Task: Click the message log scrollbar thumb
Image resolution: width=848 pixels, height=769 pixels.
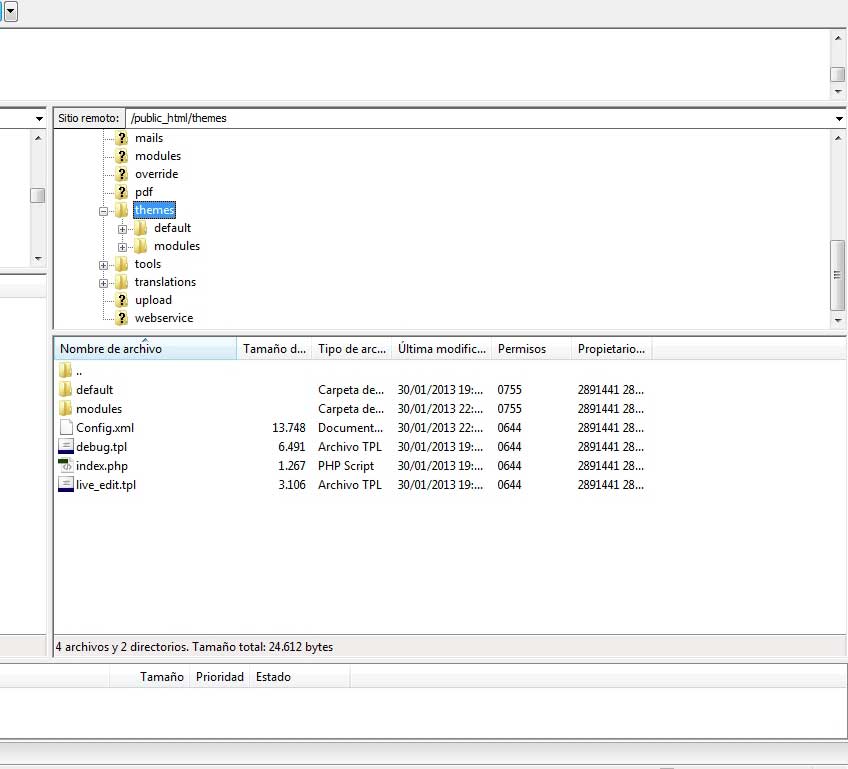Action: 837,74
